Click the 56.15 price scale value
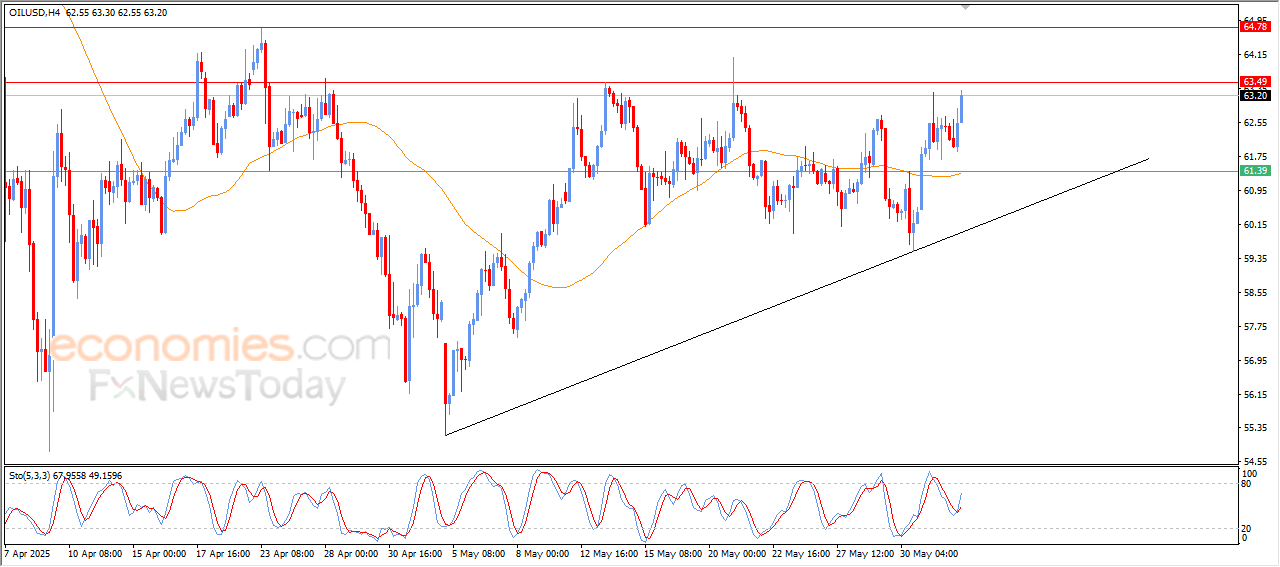 [1255, 394]
